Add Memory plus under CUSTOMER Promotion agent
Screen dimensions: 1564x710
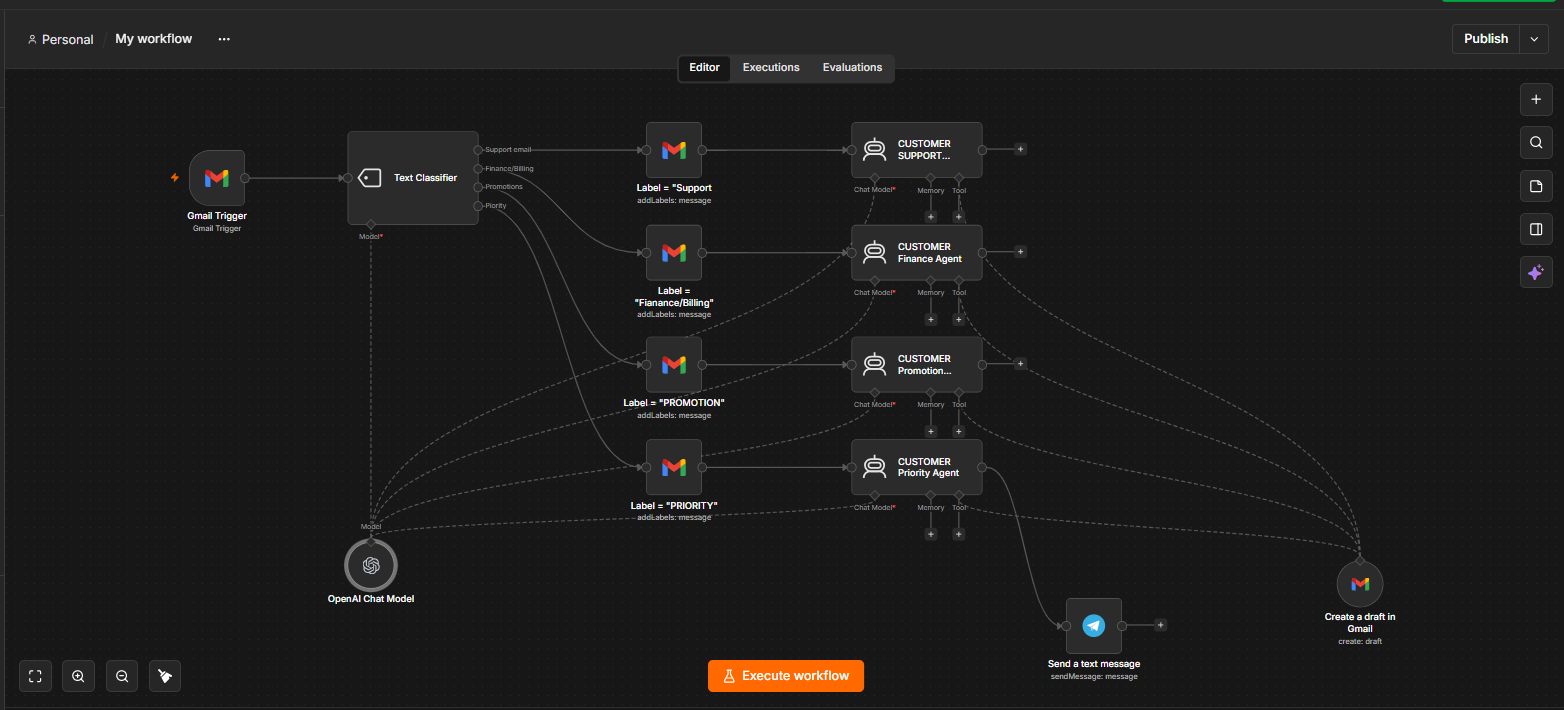coord(930,432)
